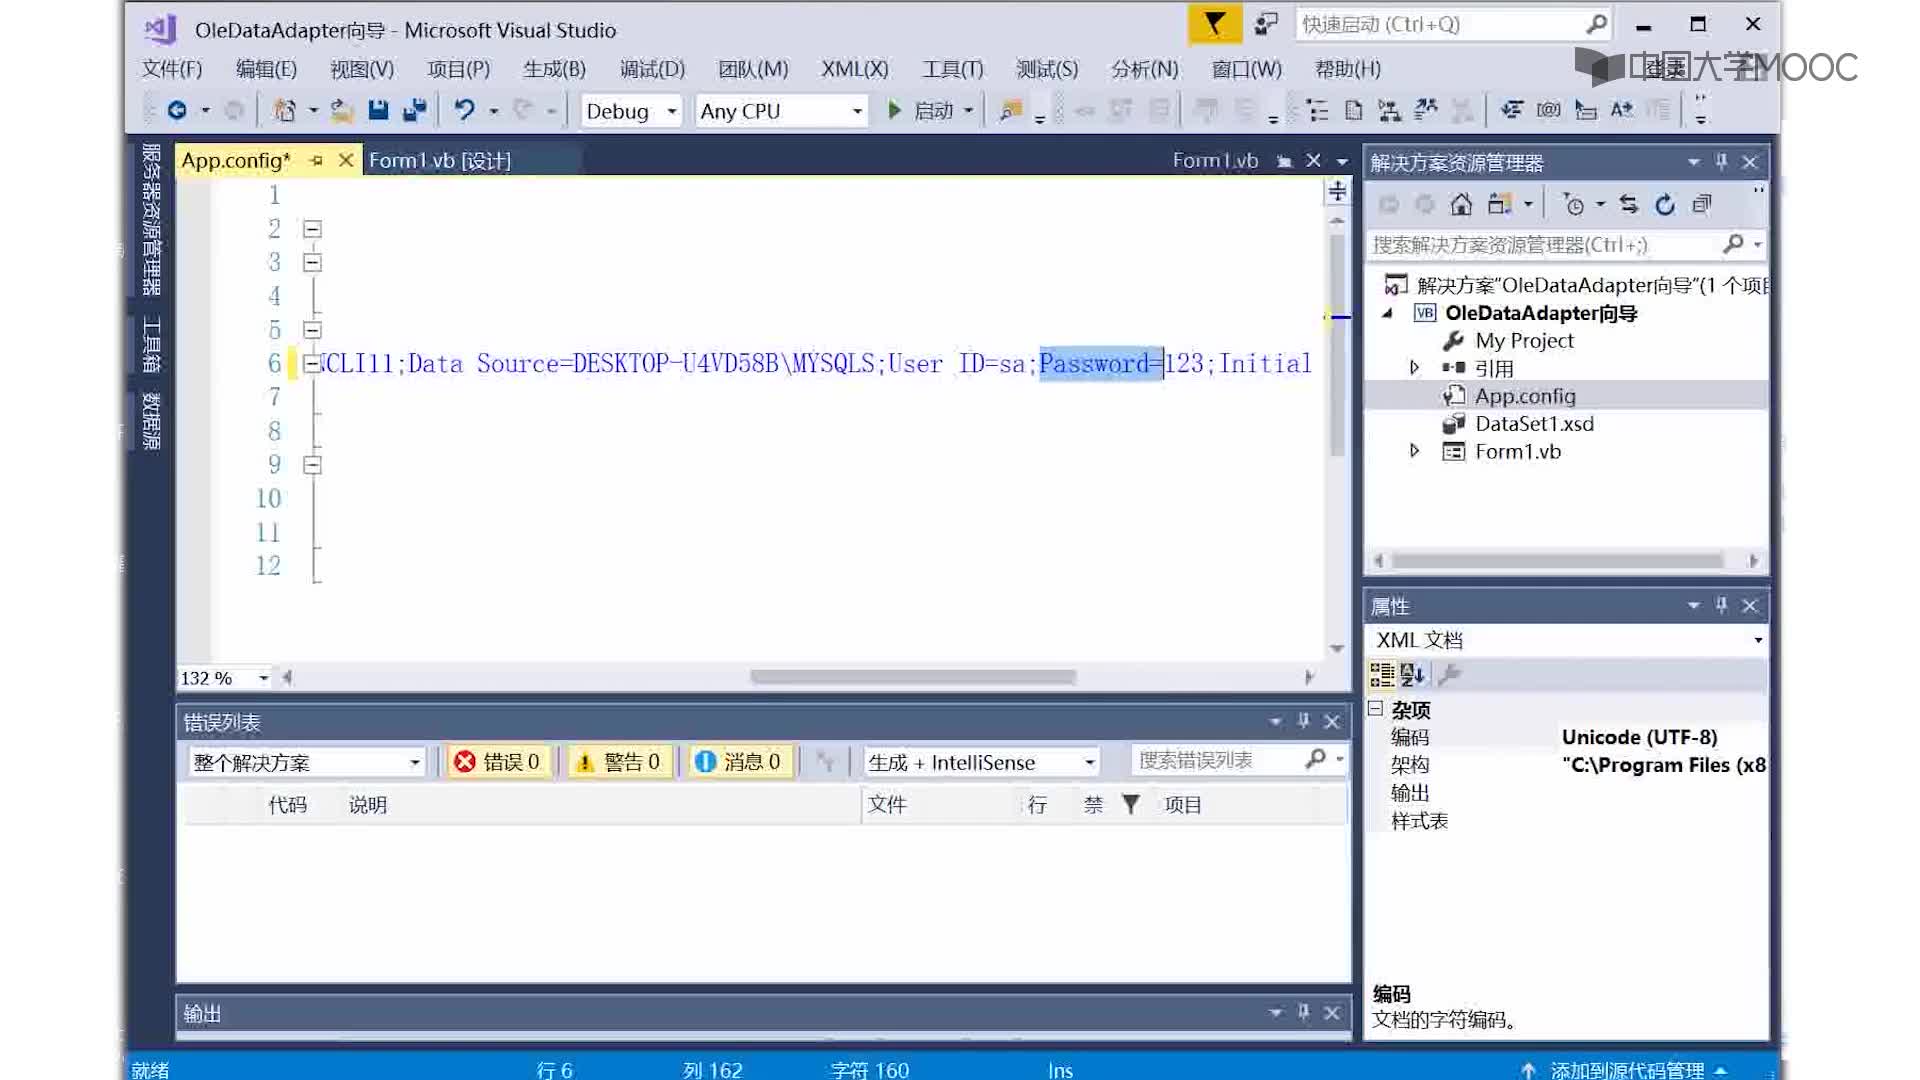1920x1080 pixels.
Task: Click the feedback icon beside Quick Launch
Action: click(x=1266, y=24)
